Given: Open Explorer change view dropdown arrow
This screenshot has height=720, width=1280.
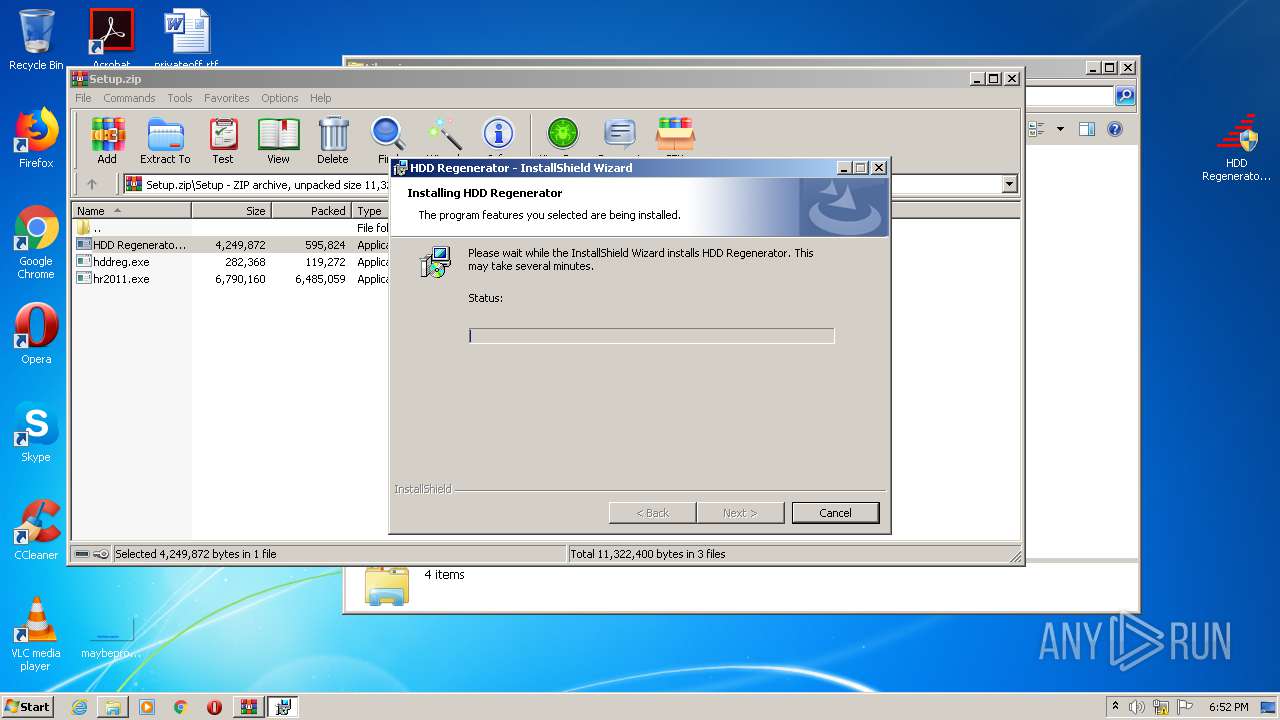Looking at the screenshot, I should click(x=1060, y=129).
